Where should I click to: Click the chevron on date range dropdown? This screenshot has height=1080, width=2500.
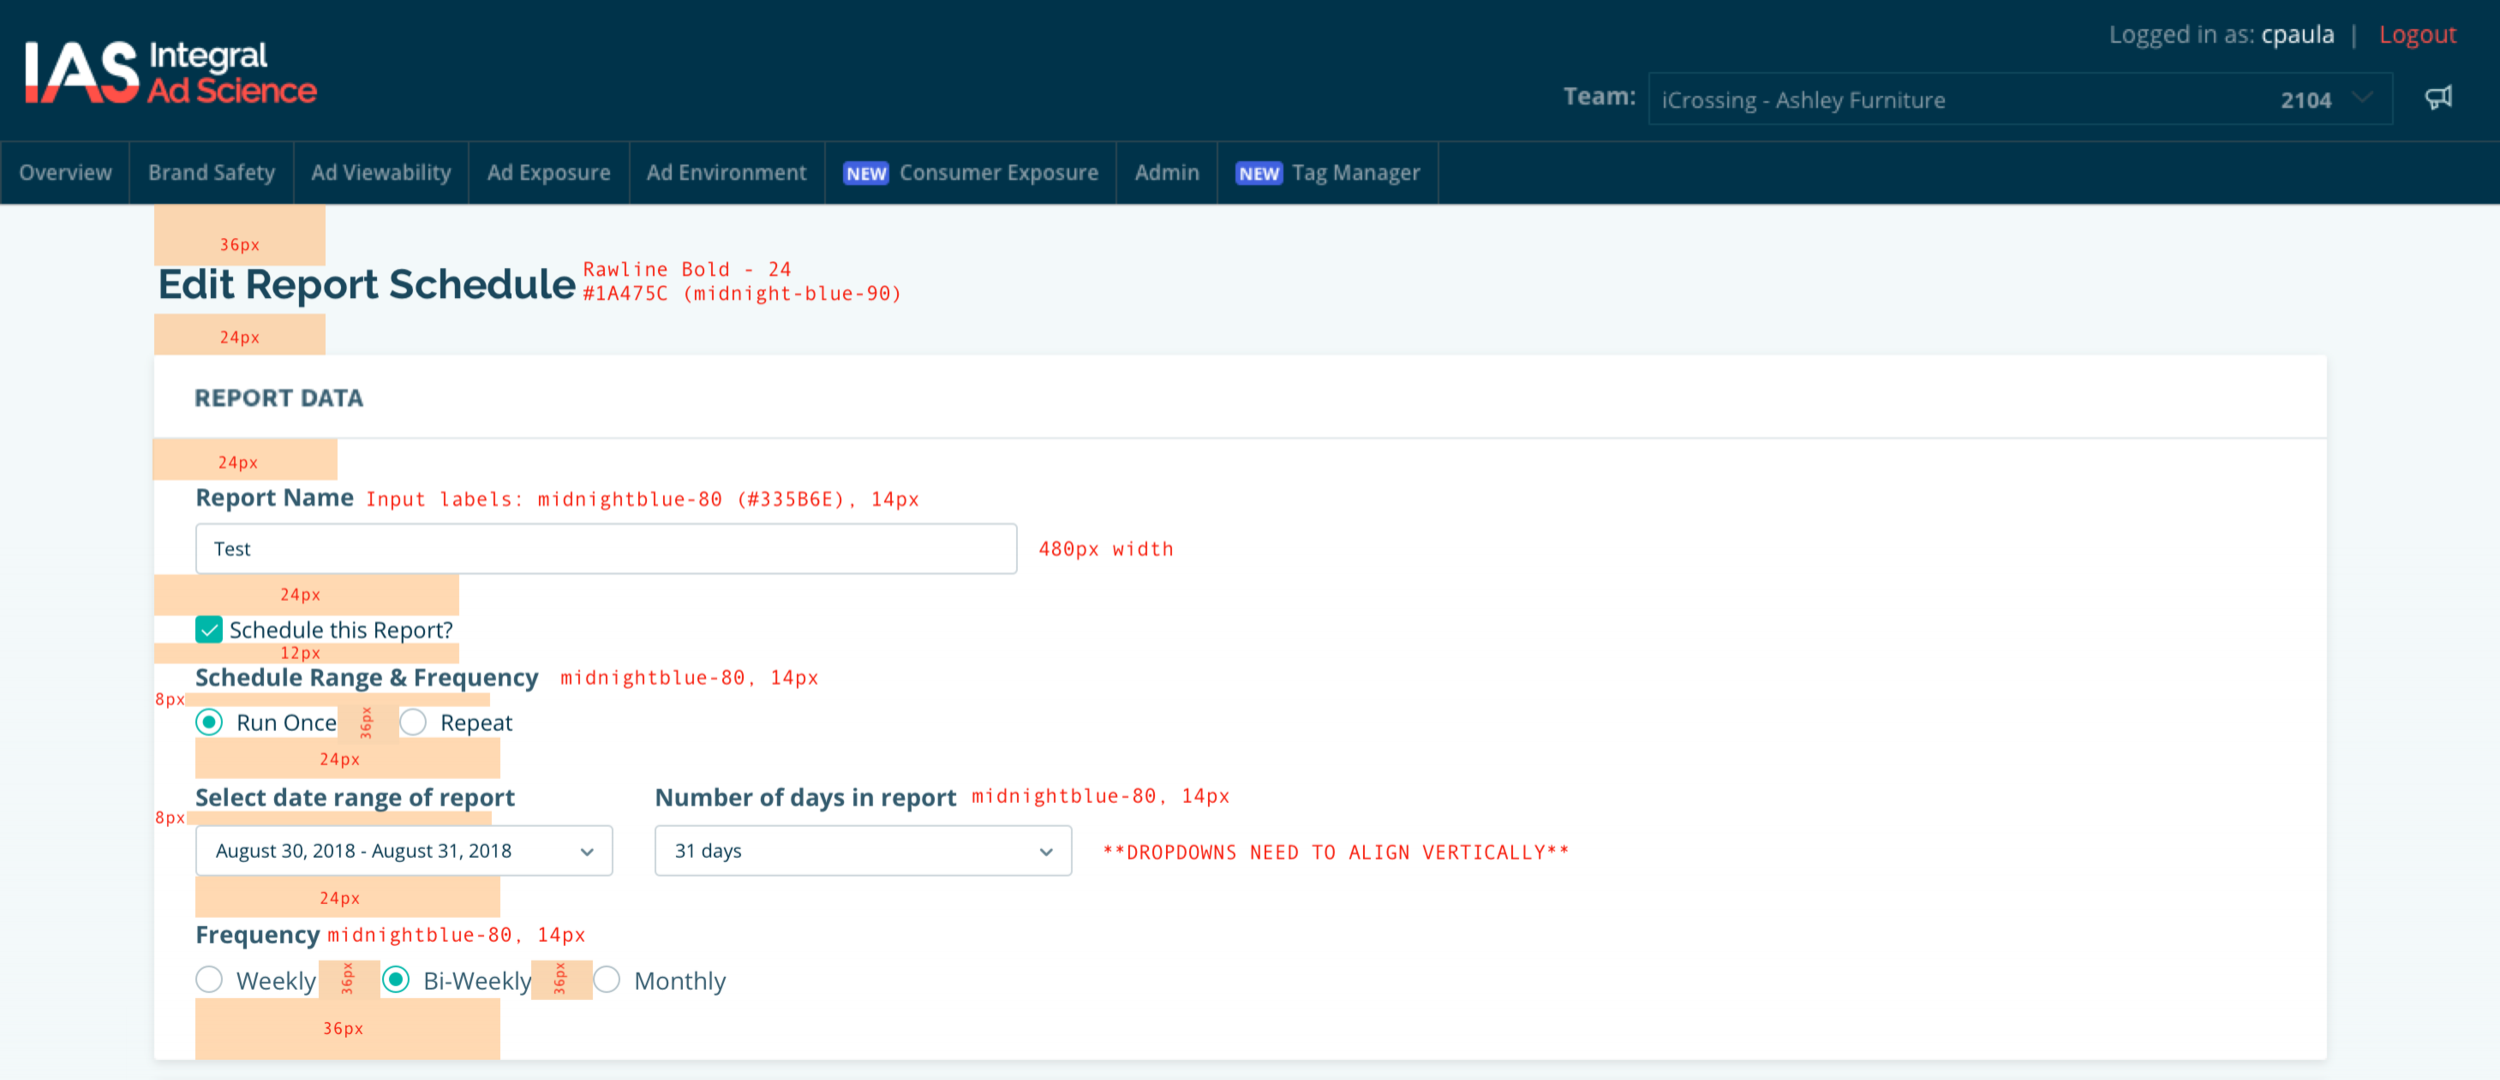click(587, 852)
